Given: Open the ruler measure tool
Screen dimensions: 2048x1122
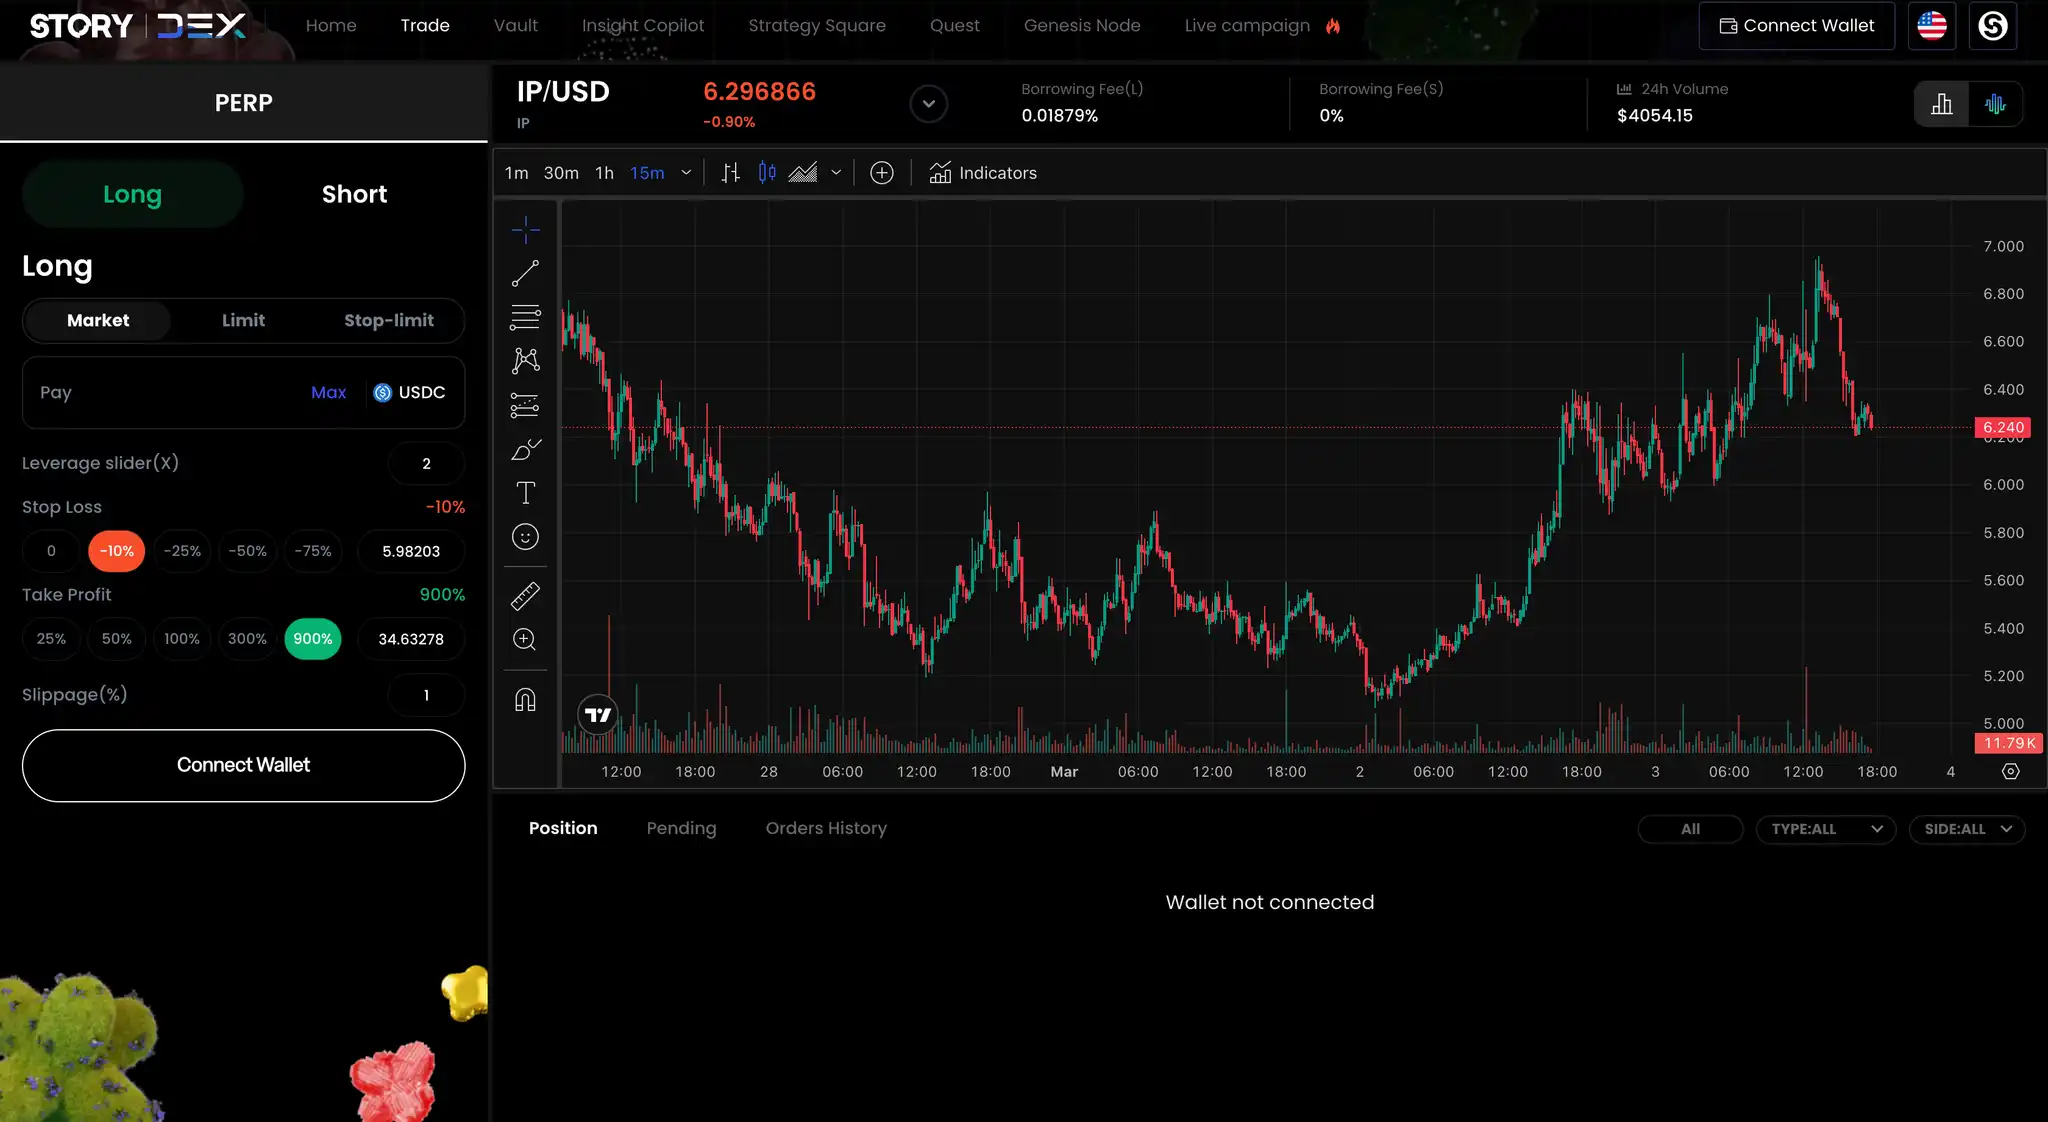Looking at the screenshot, I should pos(525,596).
